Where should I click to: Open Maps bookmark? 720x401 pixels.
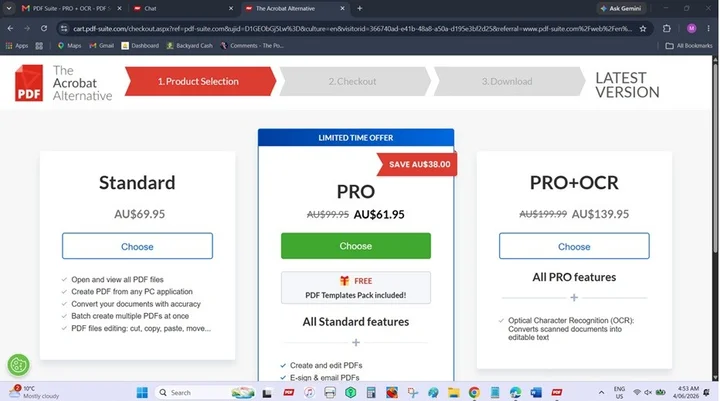[69, 45]
